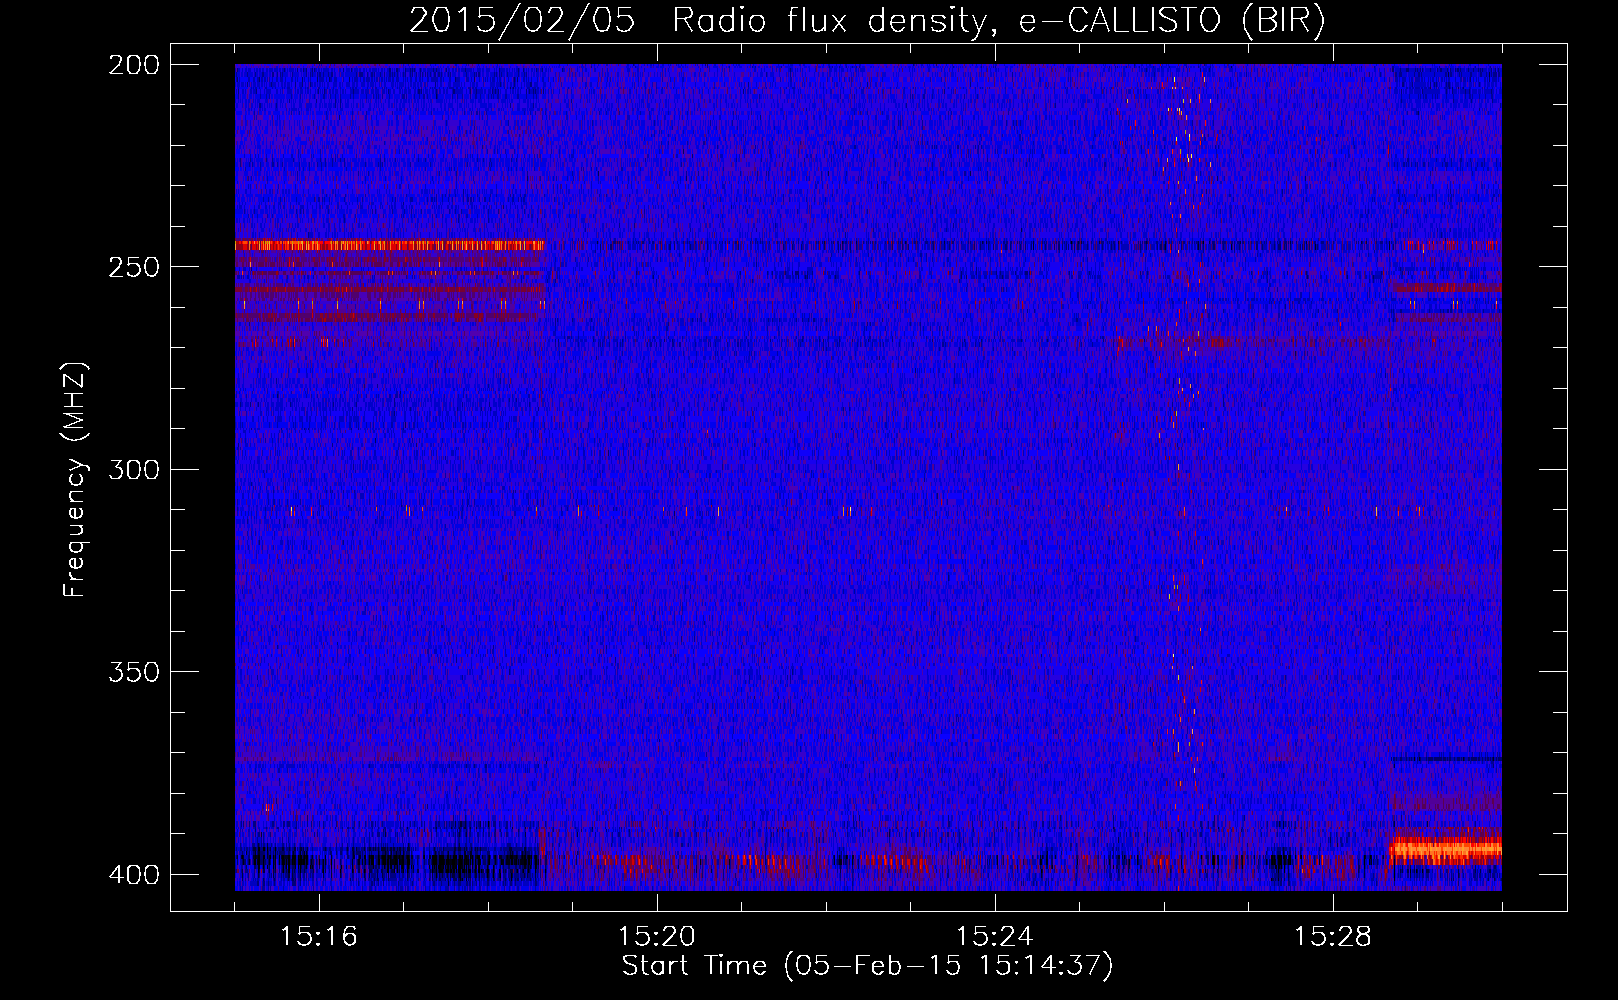Screen dimensions: 1618x1000
Task: Click the 300 frequency axis label
Action: (x=134, y=470)
